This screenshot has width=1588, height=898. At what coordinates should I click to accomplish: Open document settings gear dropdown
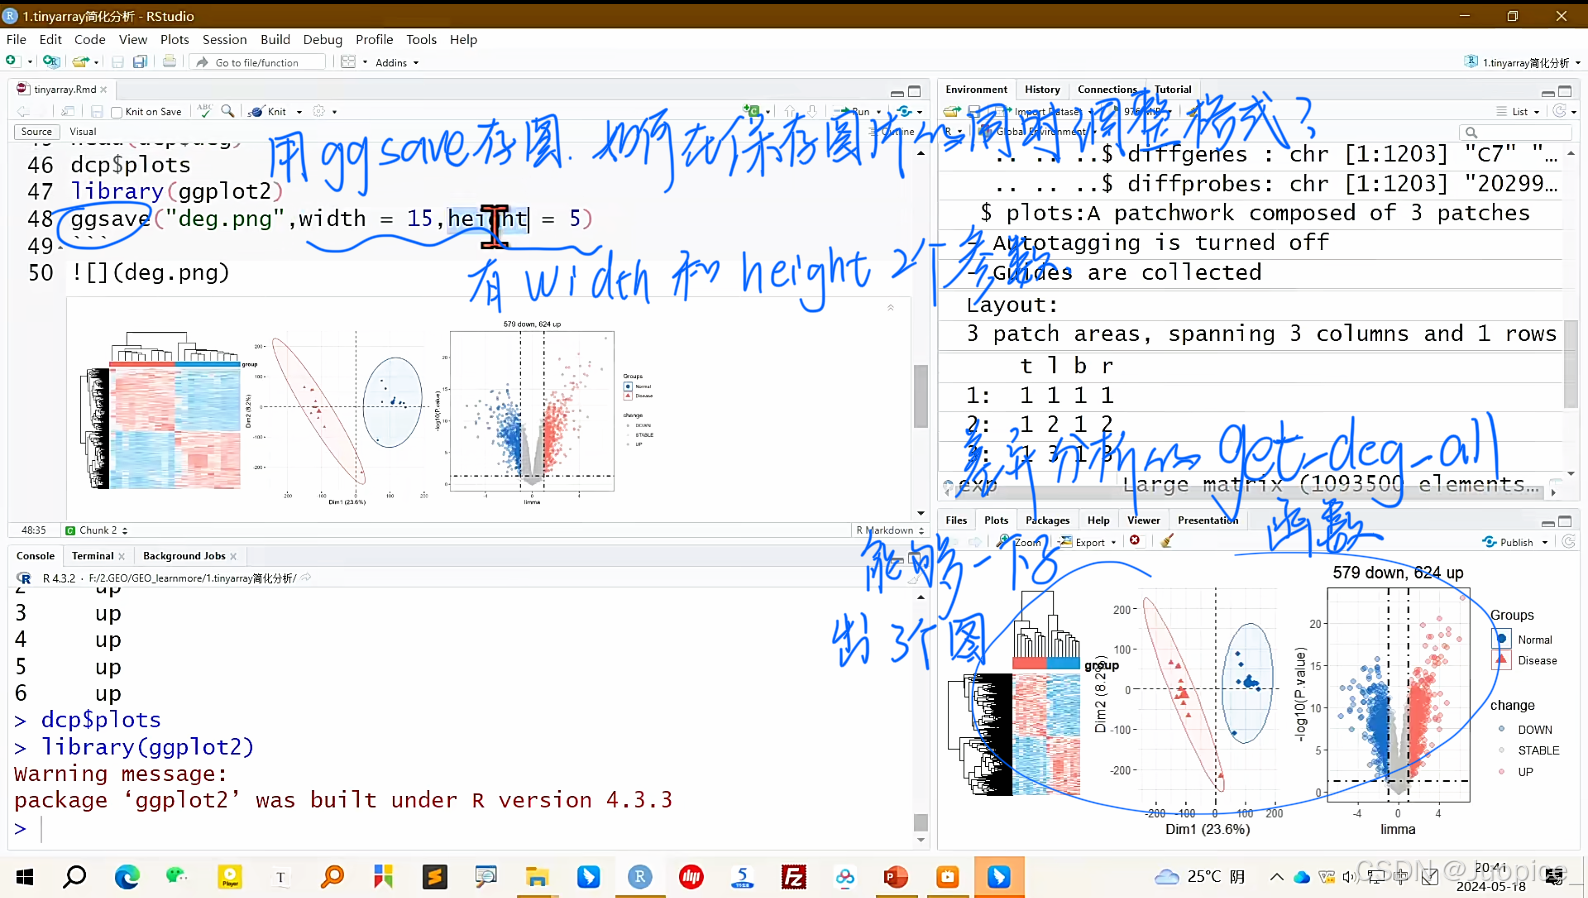tap(324, 111)
